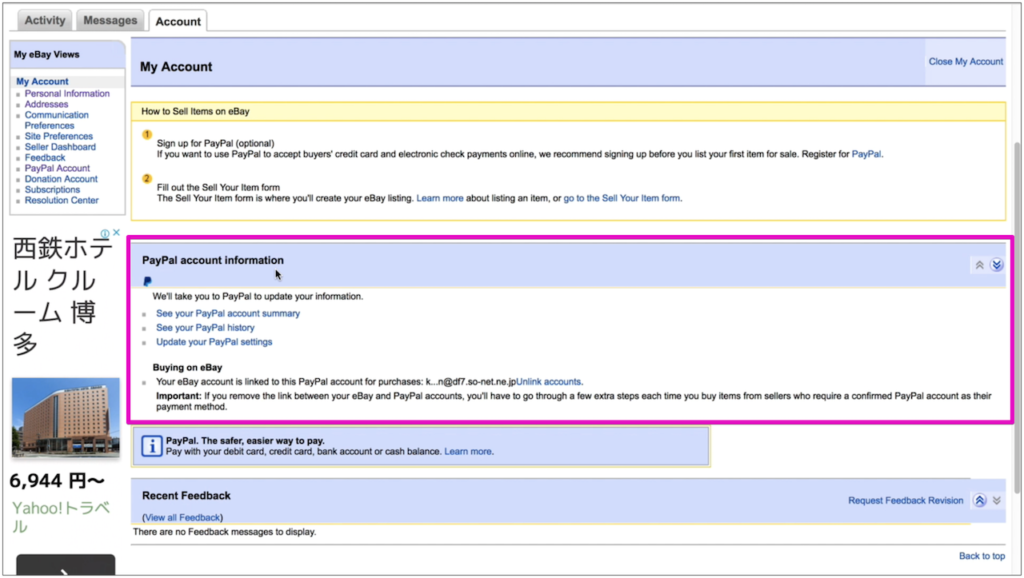Click the 'Recent Feedback' heading

tap(186, 496)
